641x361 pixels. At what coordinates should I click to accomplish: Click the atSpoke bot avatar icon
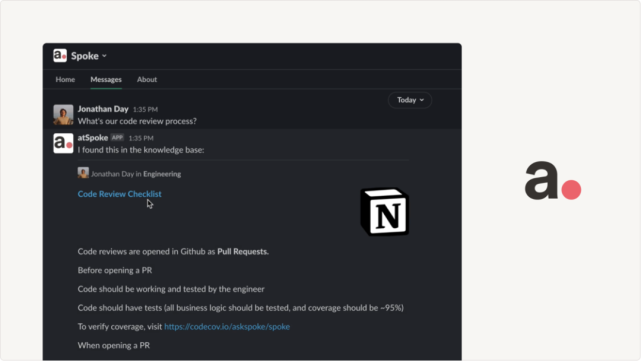click(x=63, y=143)
